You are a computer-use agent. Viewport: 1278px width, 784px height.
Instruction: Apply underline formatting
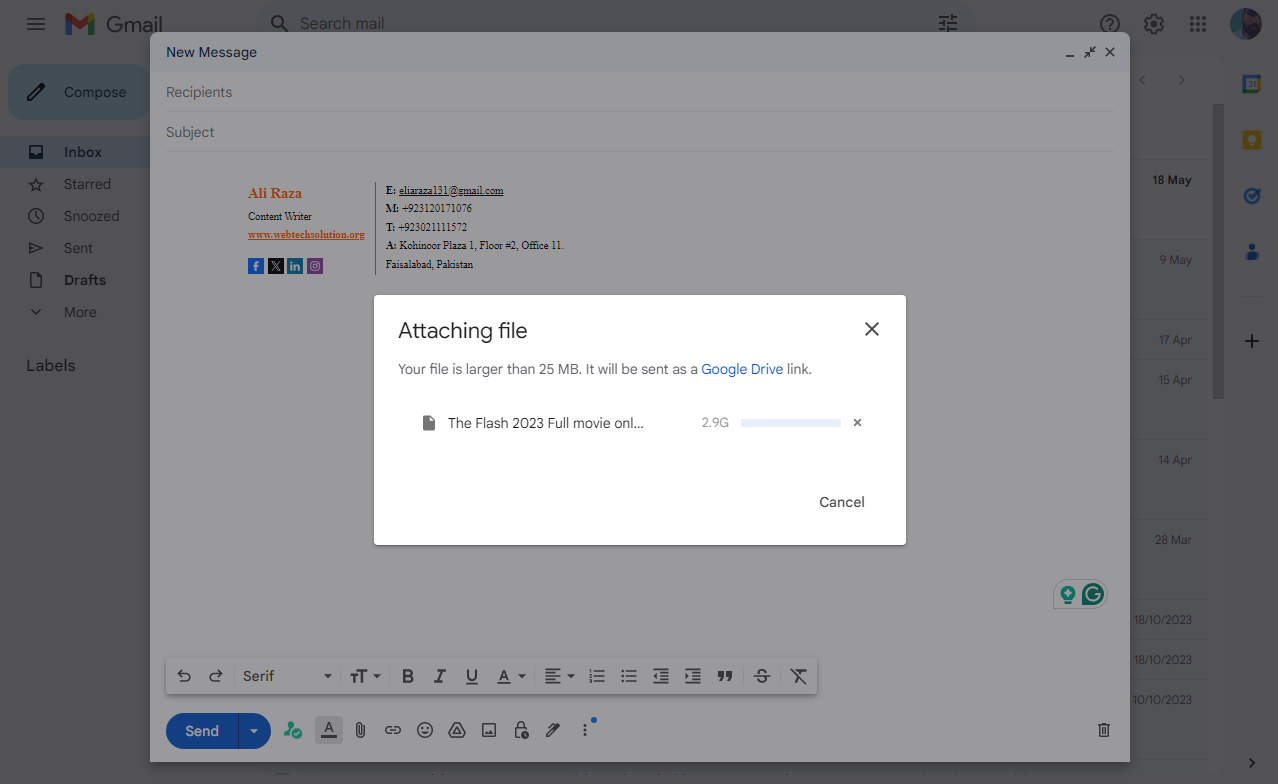472,676
